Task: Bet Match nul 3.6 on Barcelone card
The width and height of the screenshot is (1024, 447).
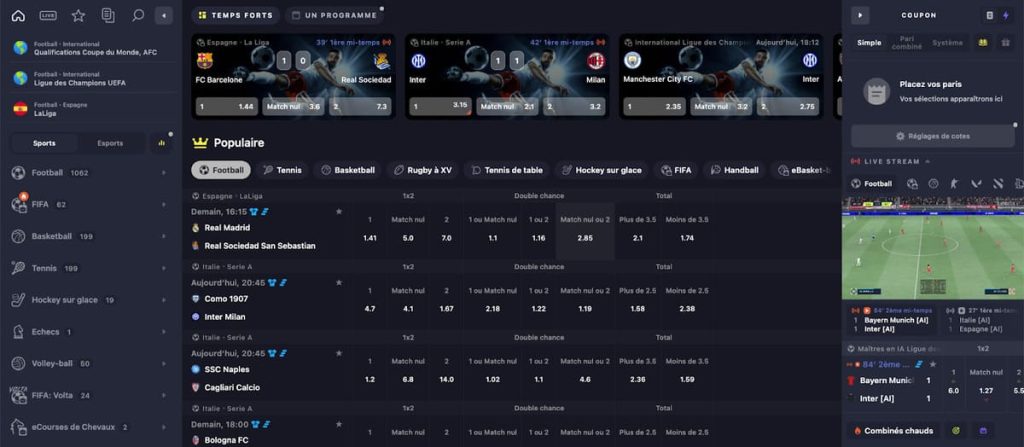Action: (x=293, y=107)
